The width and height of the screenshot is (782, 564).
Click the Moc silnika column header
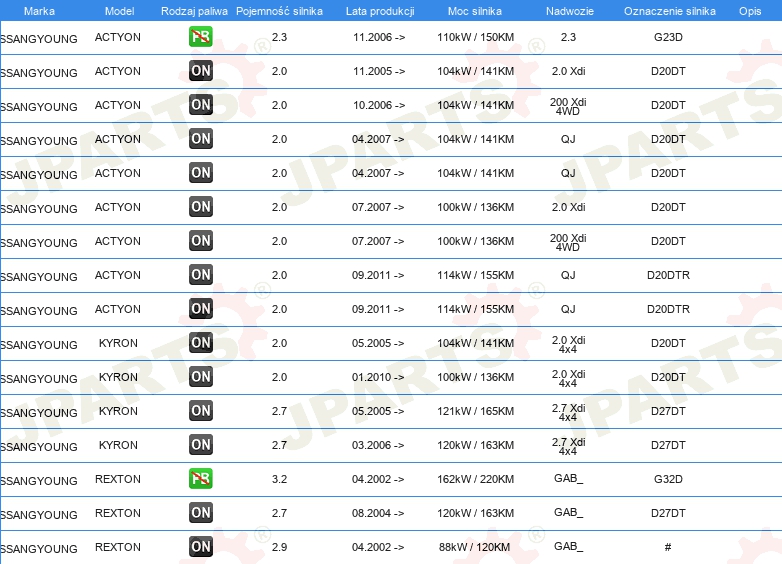coord(475,11)
